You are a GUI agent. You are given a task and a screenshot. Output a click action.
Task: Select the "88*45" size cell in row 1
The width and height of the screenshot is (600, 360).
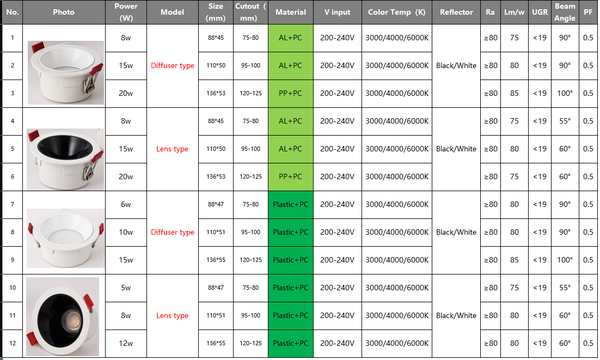tap(216, 38)
